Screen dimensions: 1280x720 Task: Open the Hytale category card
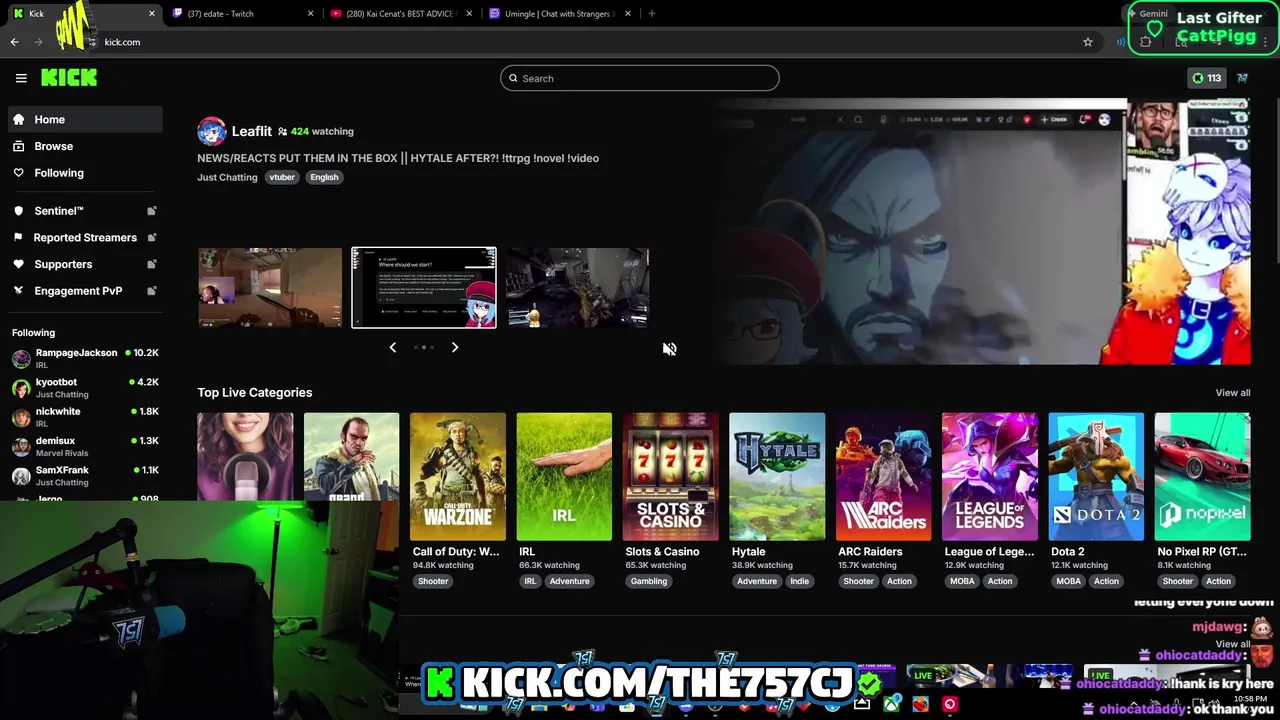click(777, 477)
